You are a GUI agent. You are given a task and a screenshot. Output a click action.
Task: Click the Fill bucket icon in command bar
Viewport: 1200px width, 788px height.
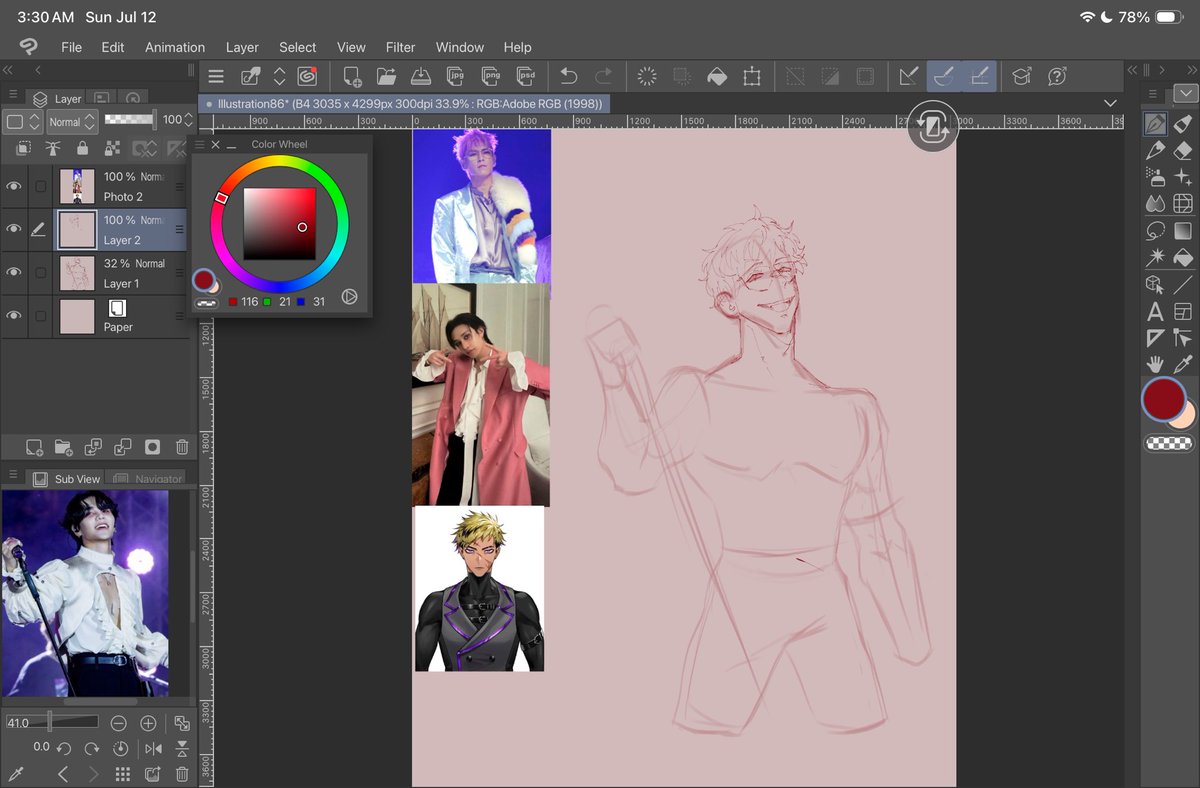point(716,76)
